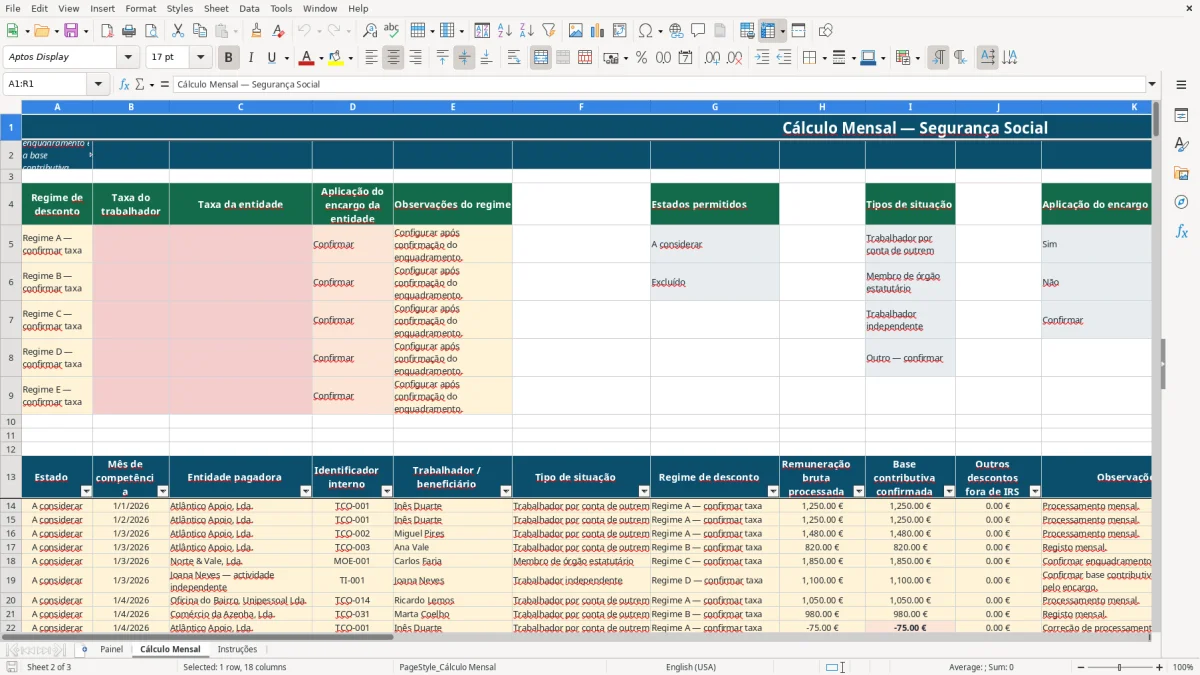Toggle Bold formatting

229,58
